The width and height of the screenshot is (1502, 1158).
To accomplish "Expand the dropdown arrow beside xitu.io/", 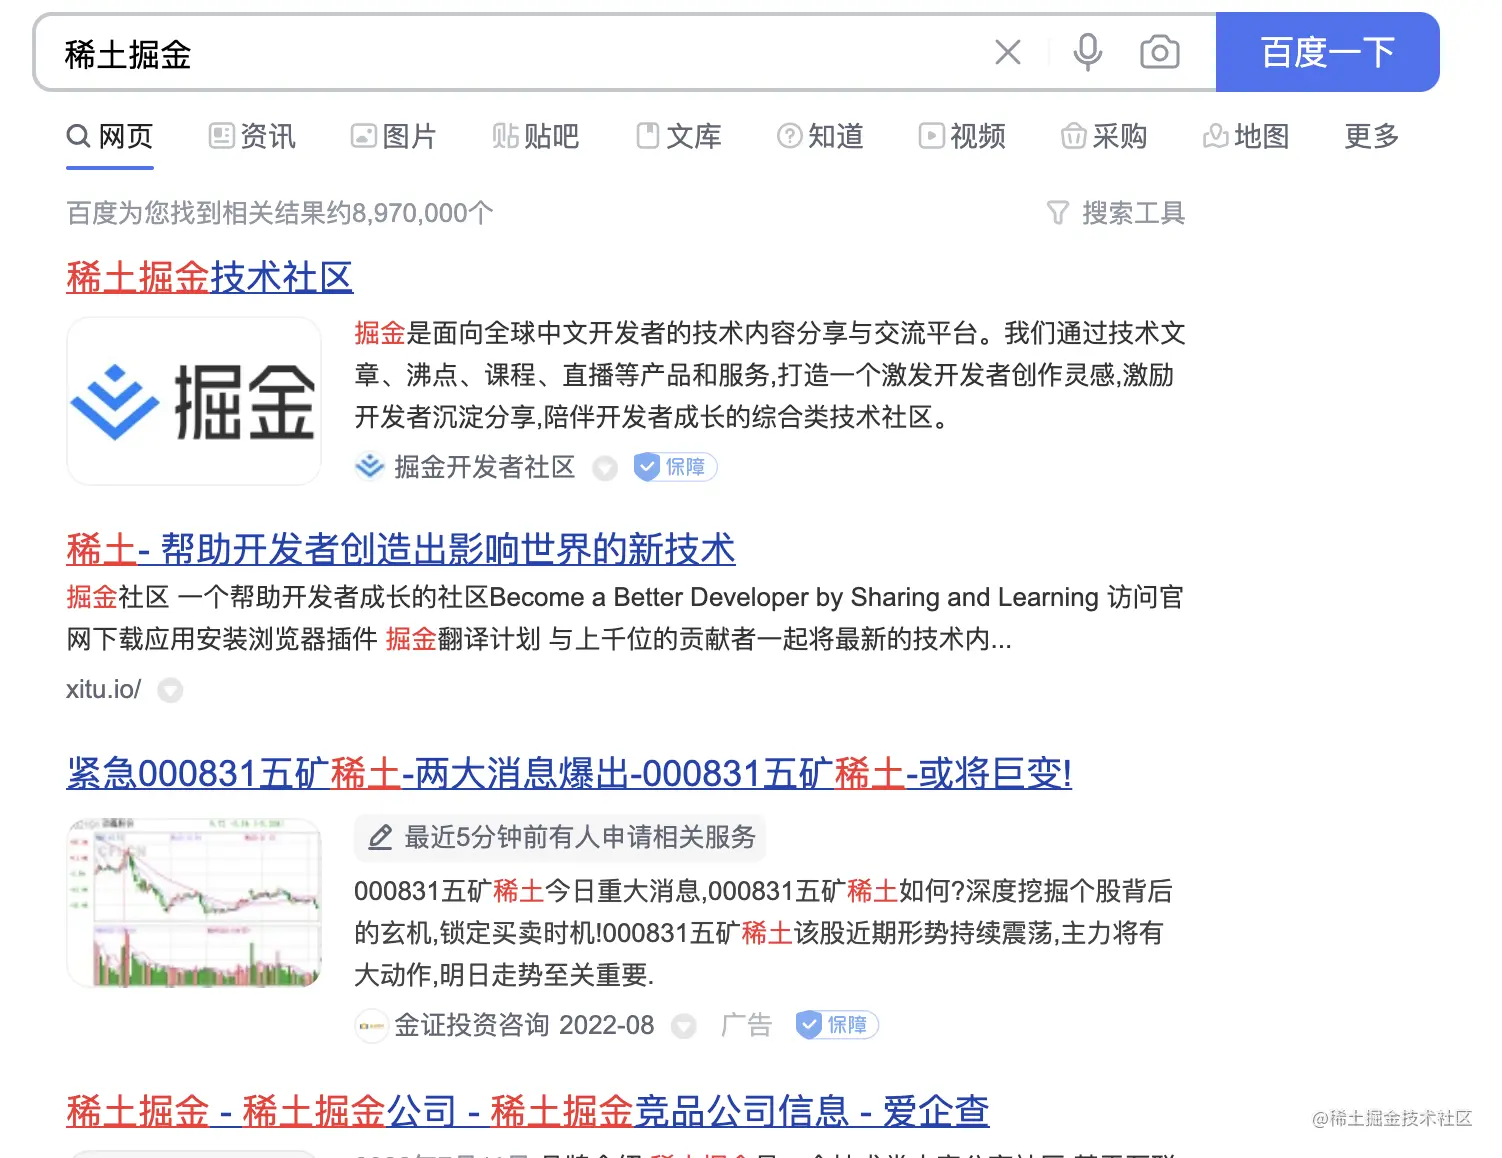I will [x=171, y=690].
